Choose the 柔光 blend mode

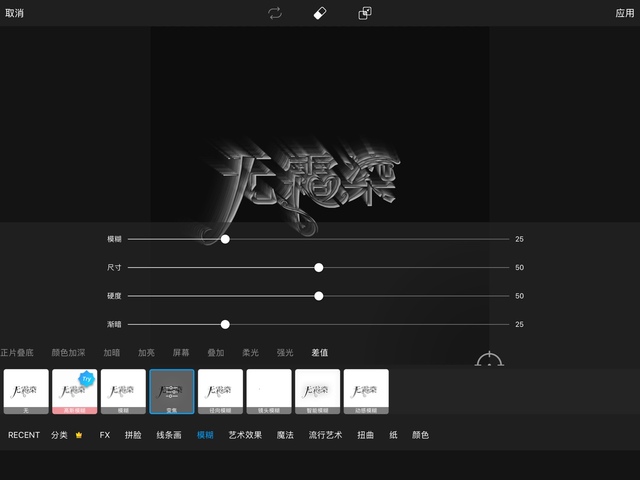click(248, 353)
